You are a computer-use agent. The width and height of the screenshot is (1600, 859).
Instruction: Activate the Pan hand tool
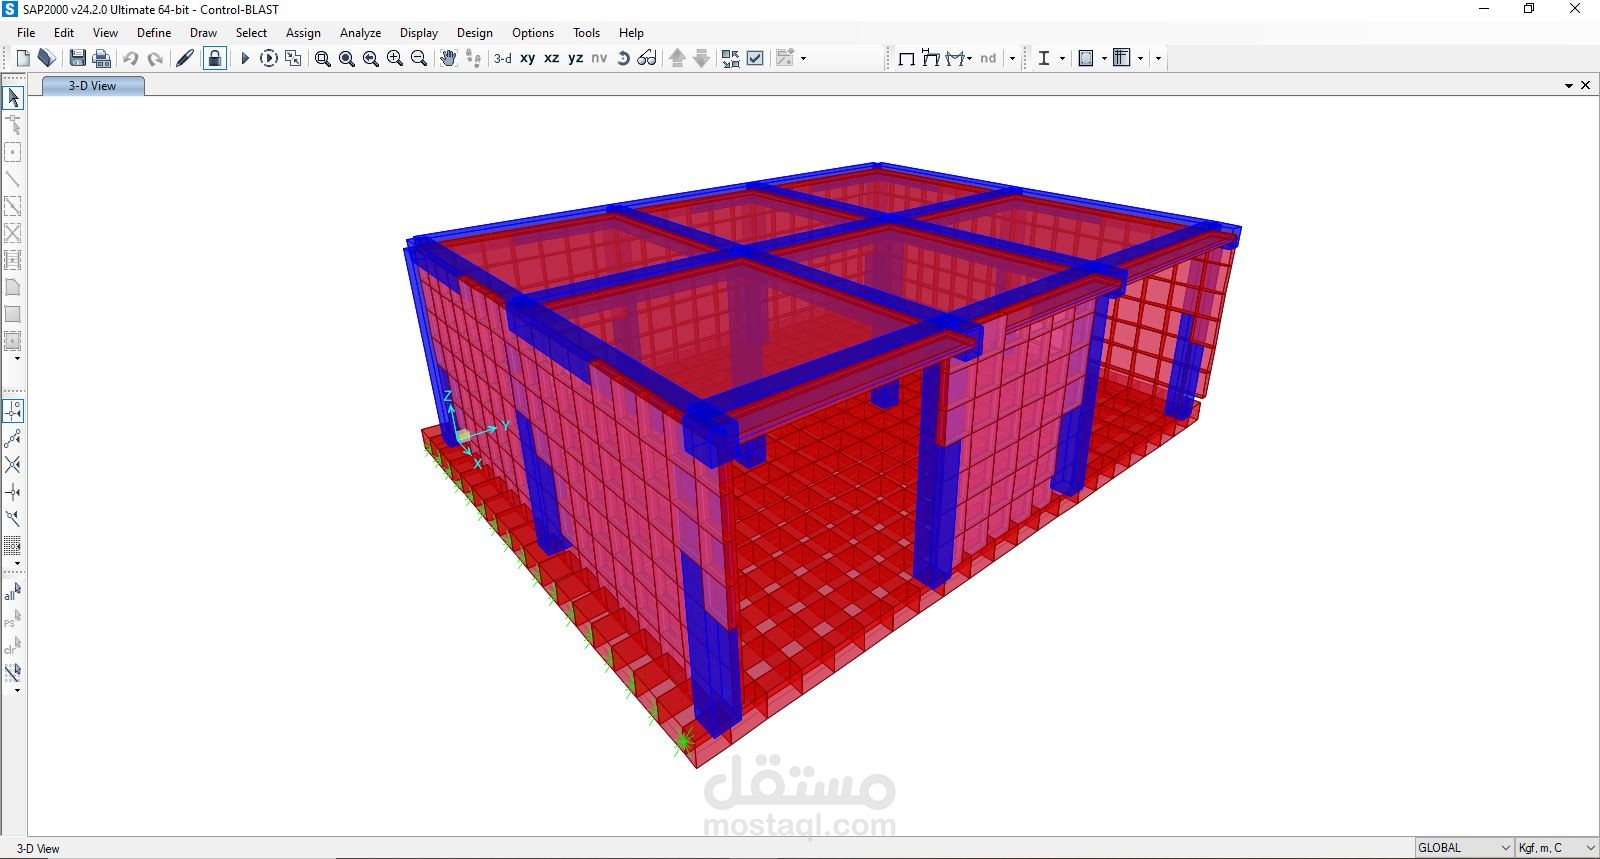448,58
